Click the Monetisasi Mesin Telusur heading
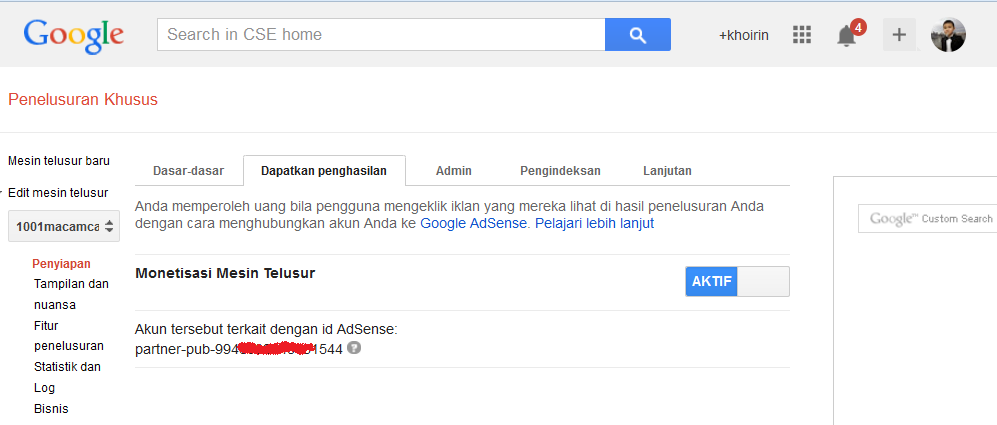Screen dimensions: 997x425 coord(225,274)
